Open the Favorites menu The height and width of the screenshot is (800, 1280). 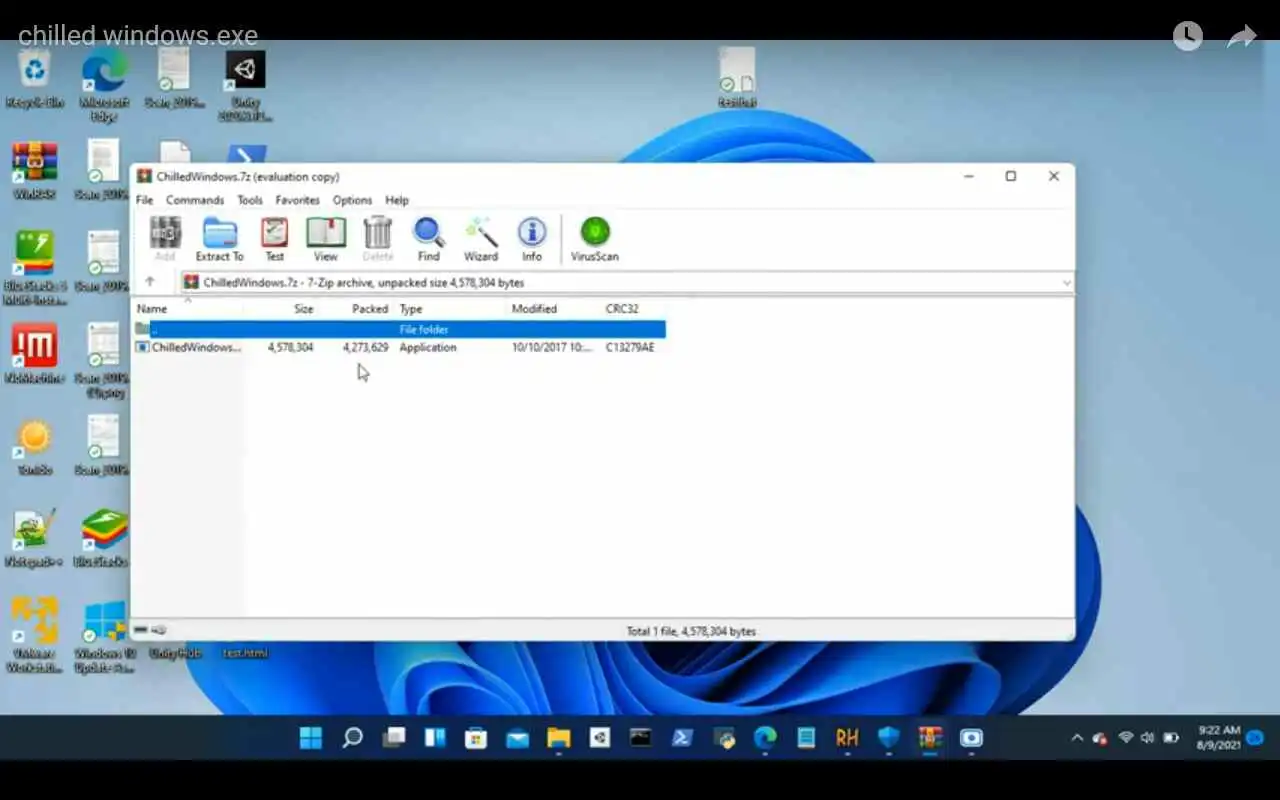tap(298, 200)
